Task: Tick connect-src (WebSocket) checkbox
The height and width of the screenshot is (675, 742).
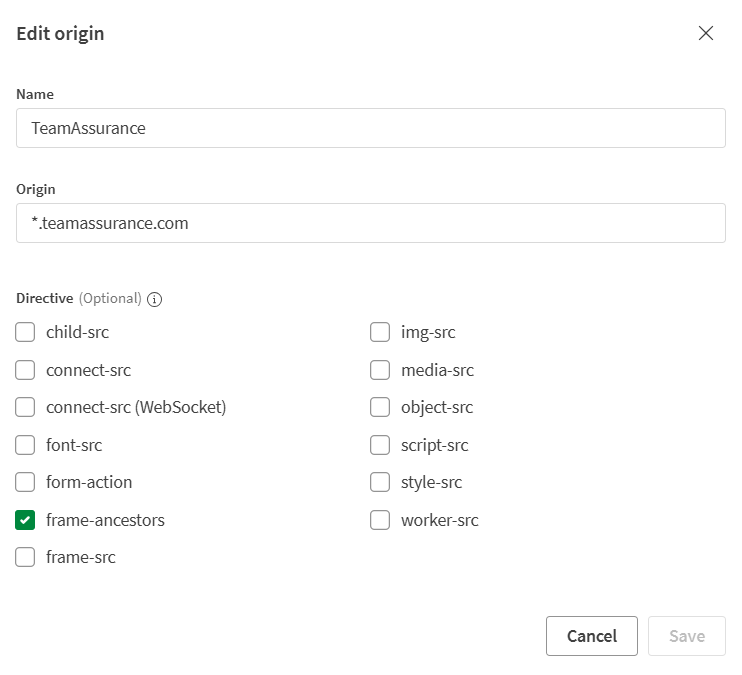Action: (25, 407)
